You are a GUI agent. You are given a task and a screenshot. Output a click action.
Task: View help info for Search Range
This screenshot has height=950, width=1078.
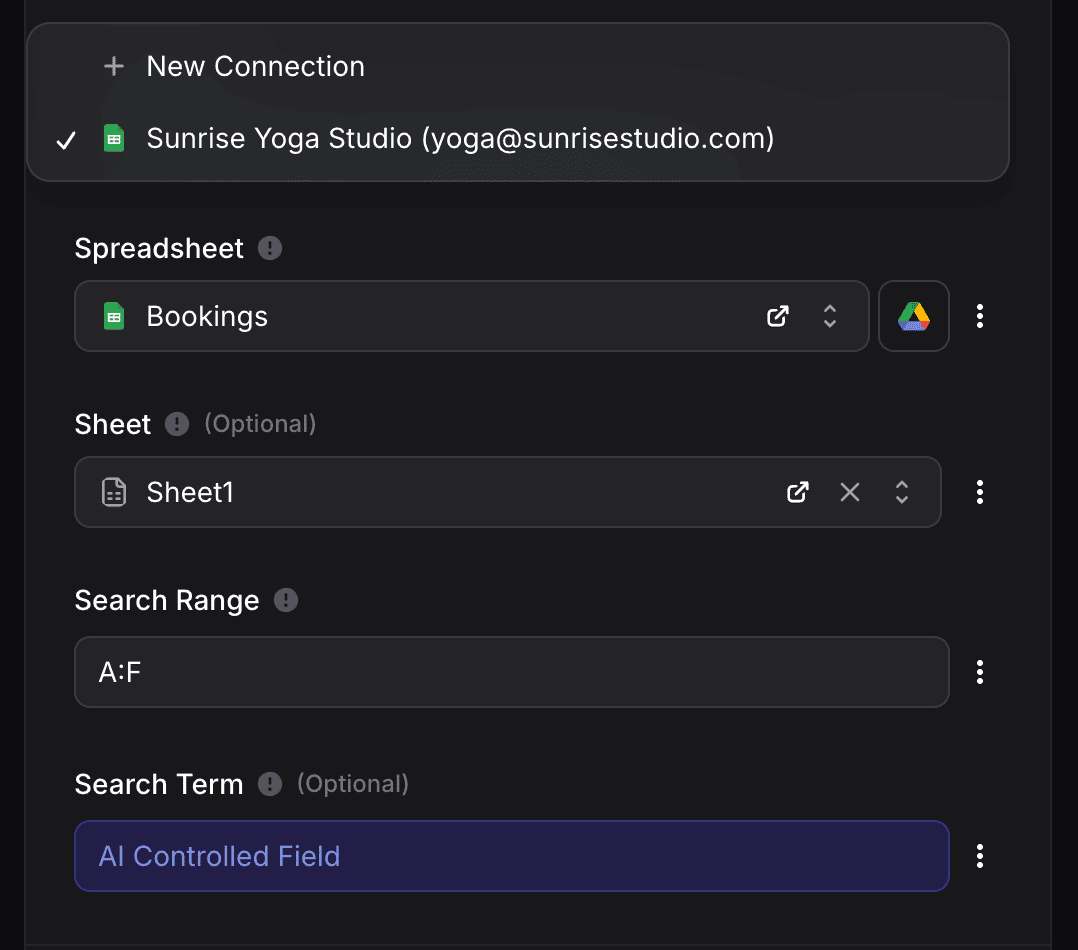[286, 600]
